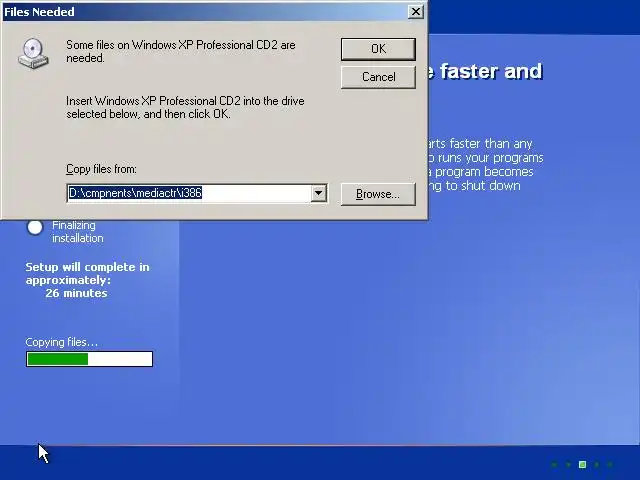Click the 'faster and' headline text
640x480 pixels.
click(x=491, y=71)
